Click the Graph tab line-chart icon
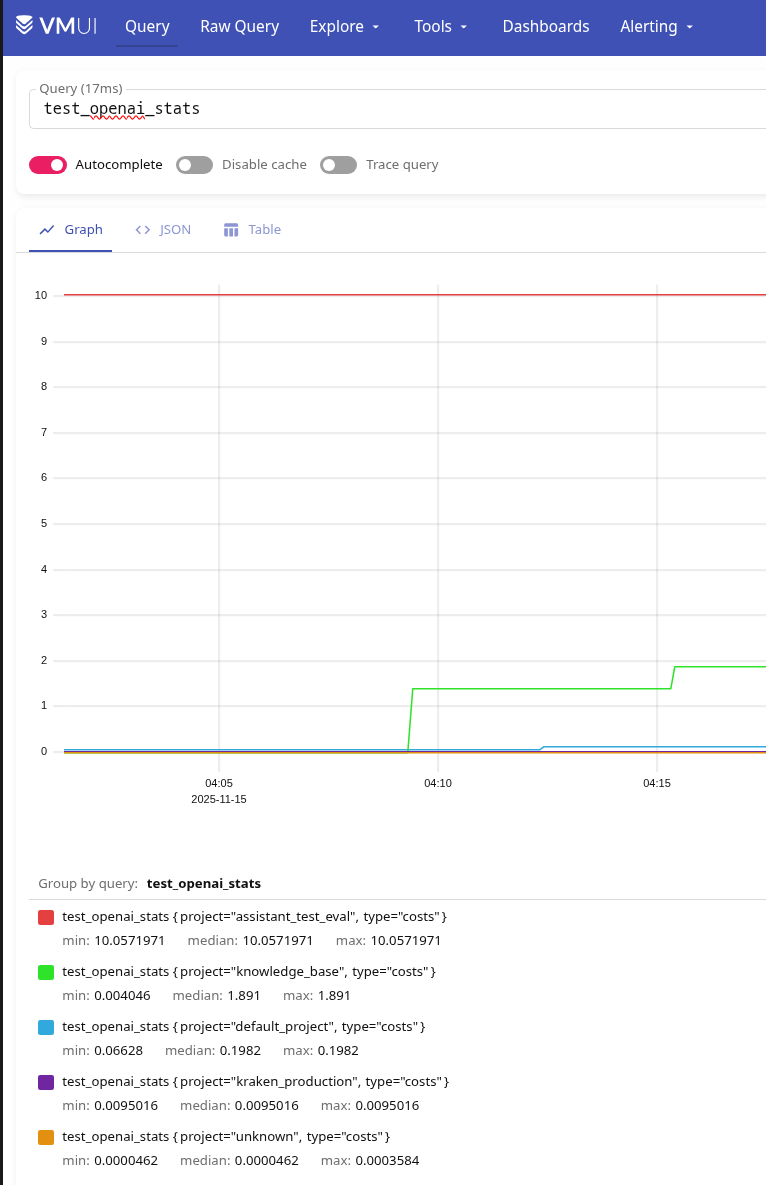The width and height of the screenshot is (766, 1185). pos(47,230)
